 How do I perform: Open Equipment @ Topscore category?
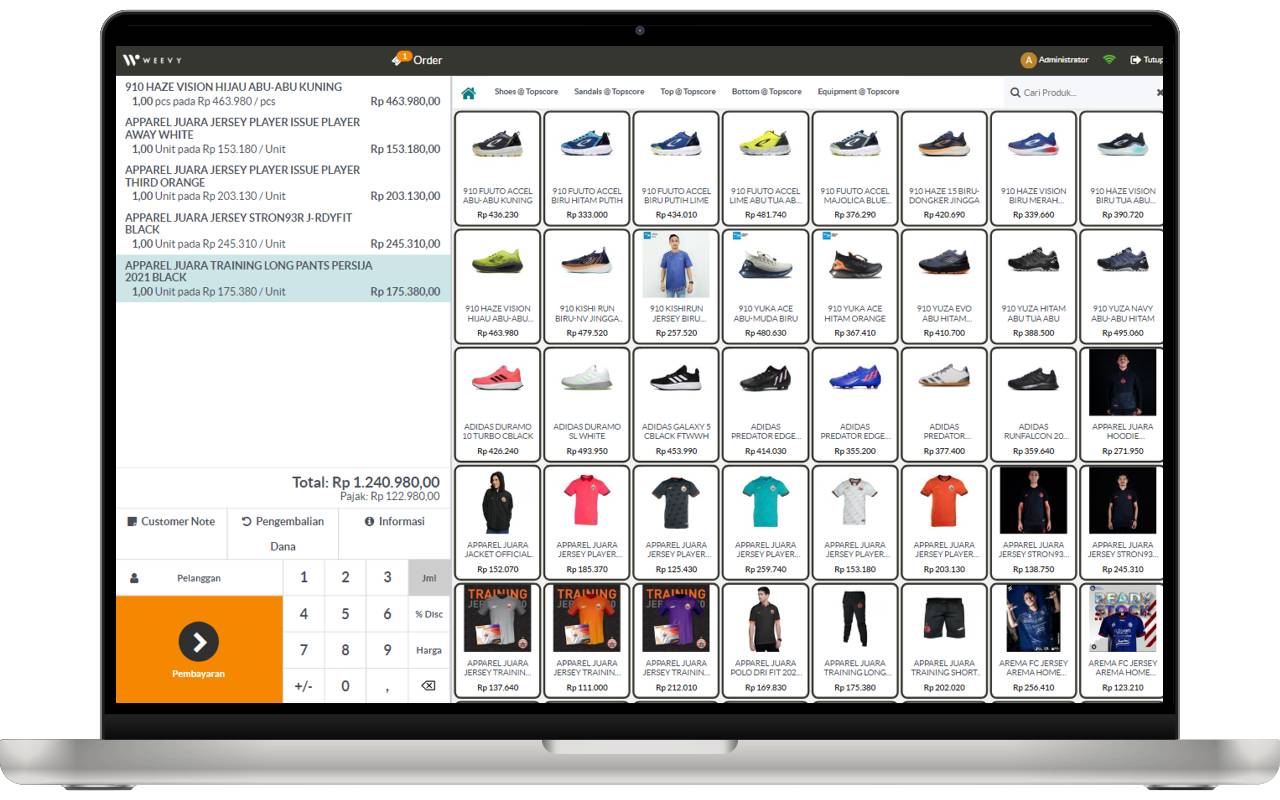[858, 92]
